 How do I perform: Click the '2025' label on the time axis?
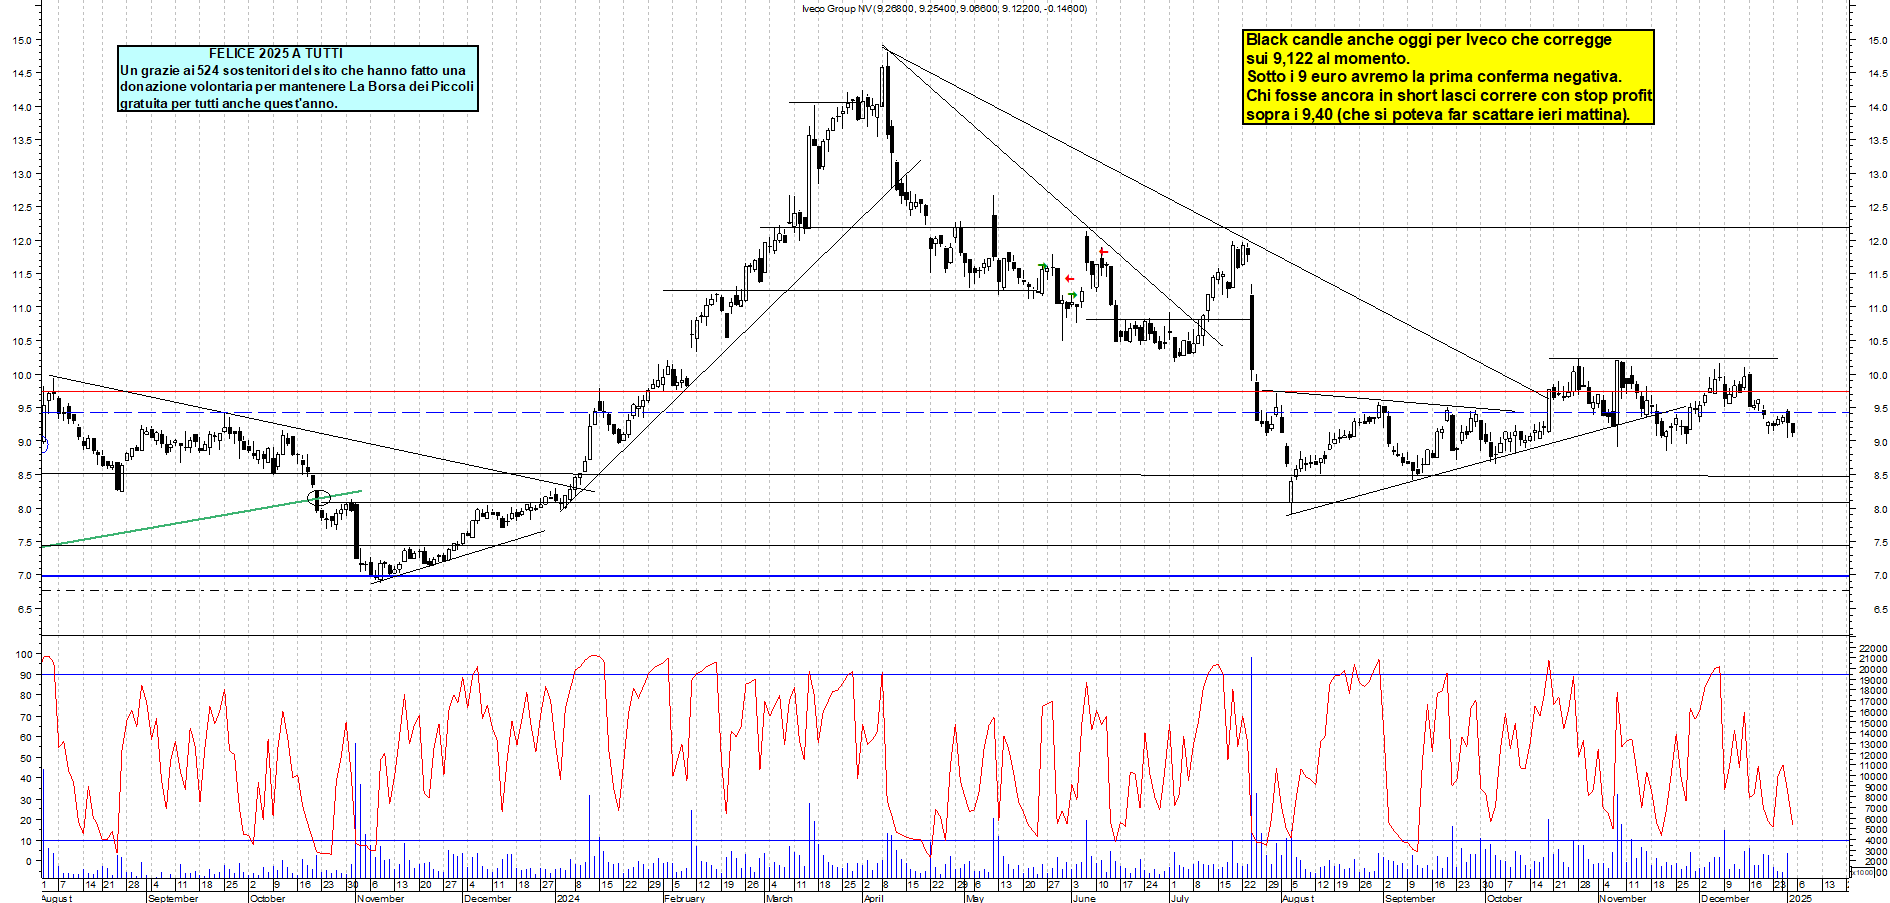coord(1800,898)
